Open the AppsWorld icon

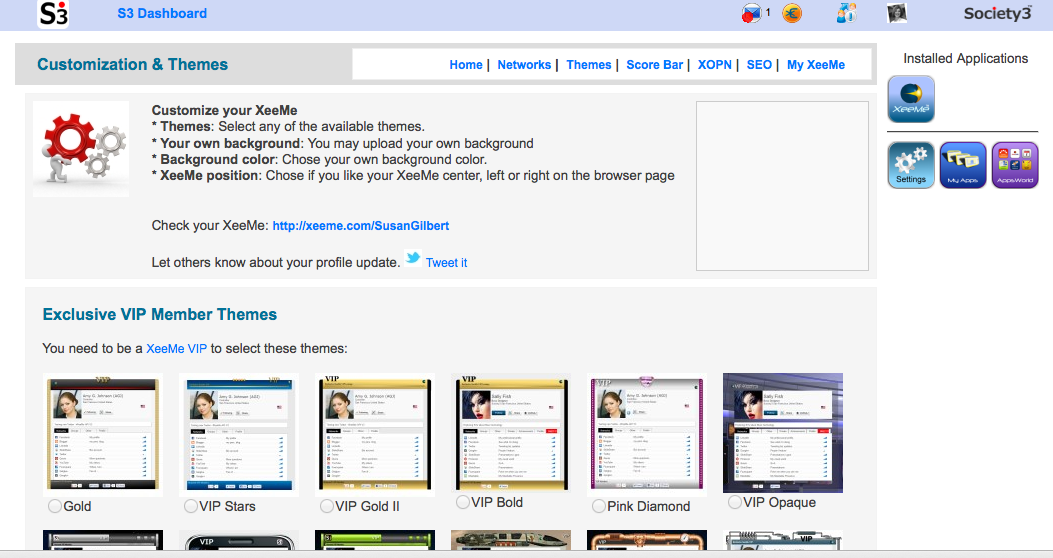click(x=1015, y=165)
